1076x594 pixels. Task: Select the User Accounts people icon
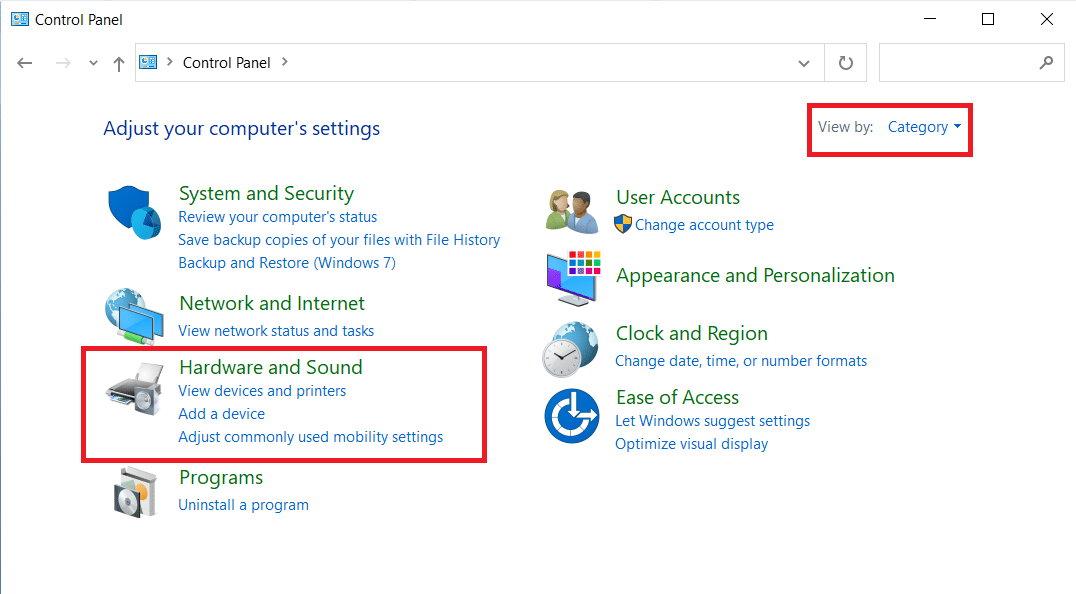pyautogui.click(x=571, y=208)
